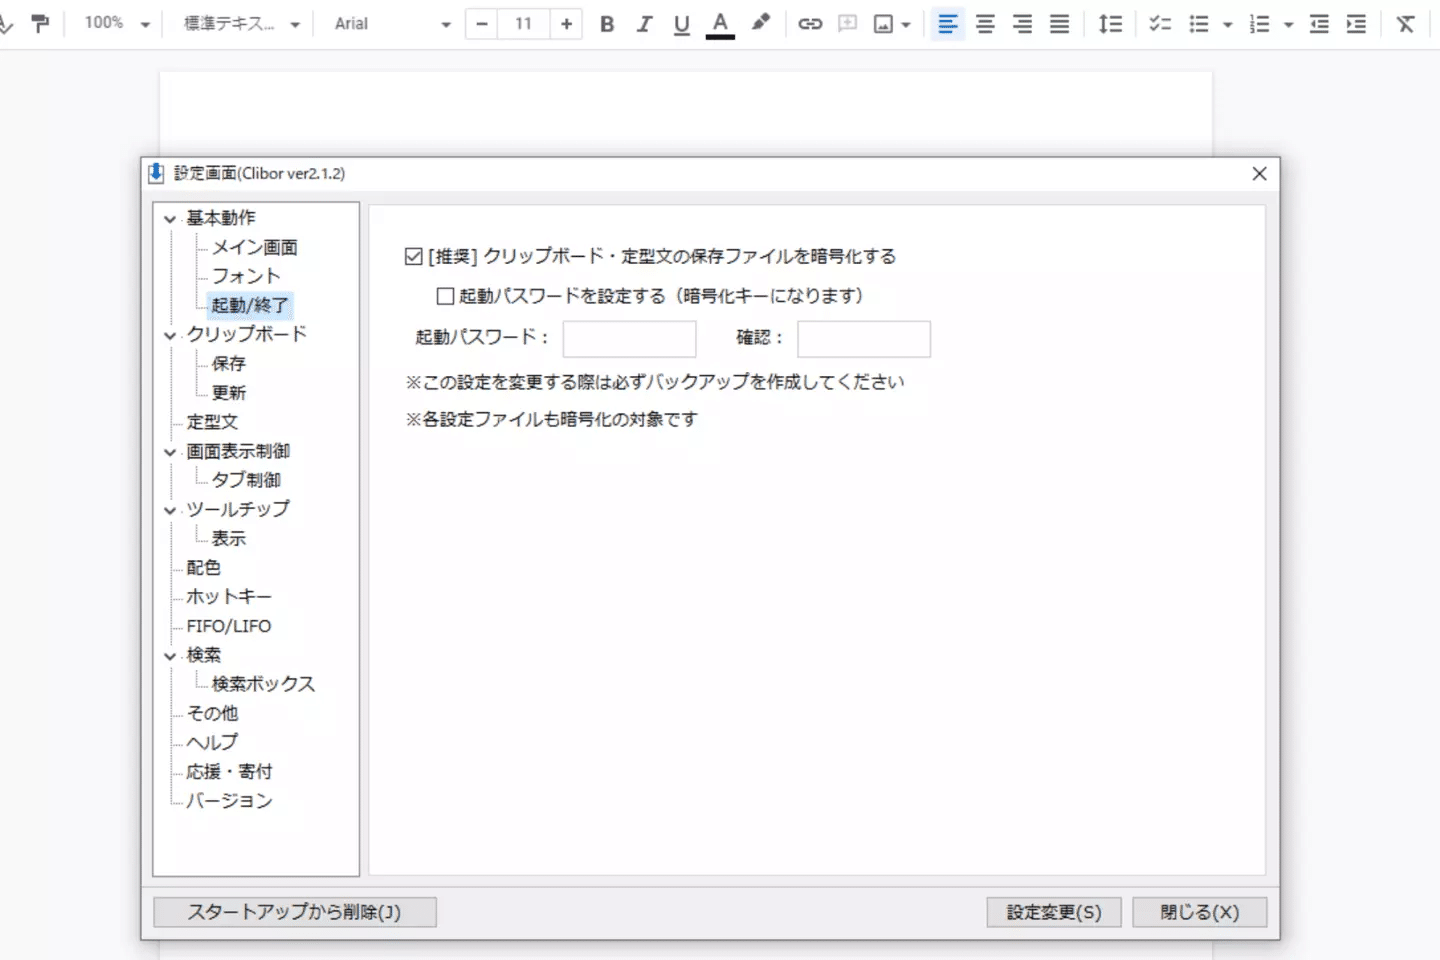Click the underline formatting icon
The height and width of the screenshot is (960, 1440).
click(x=681, y=24)
